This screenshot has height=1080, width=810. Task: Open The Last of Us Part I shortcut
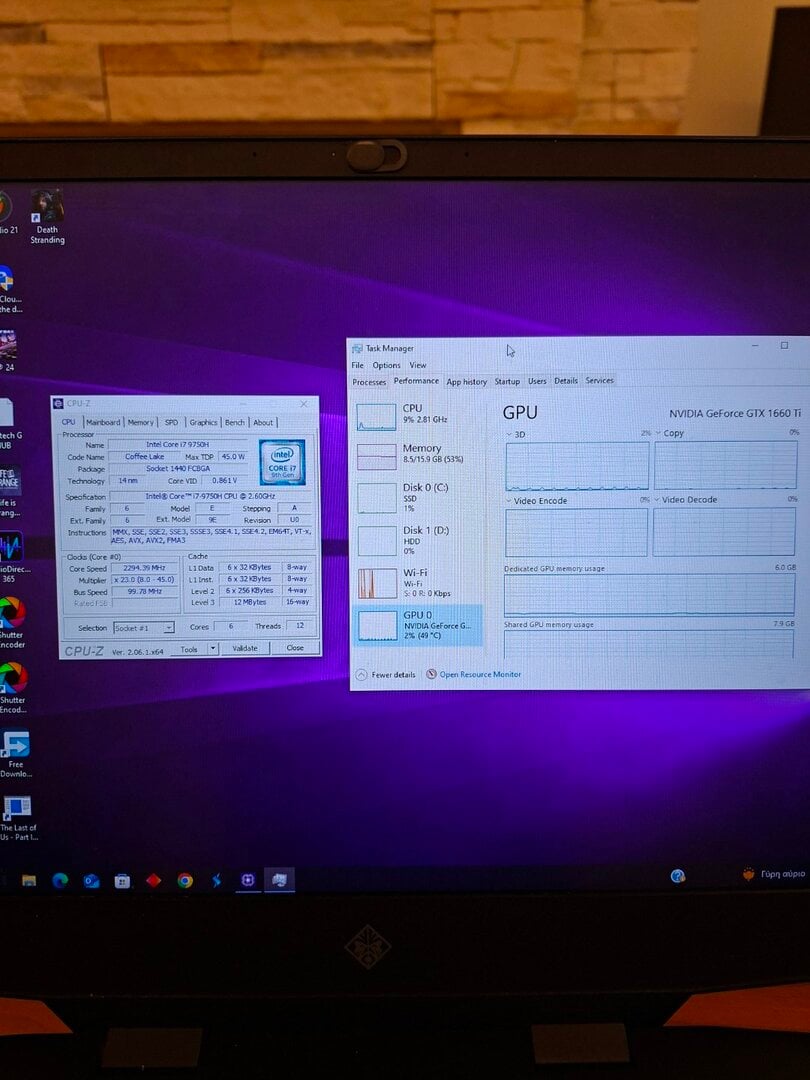pos(17,820)
